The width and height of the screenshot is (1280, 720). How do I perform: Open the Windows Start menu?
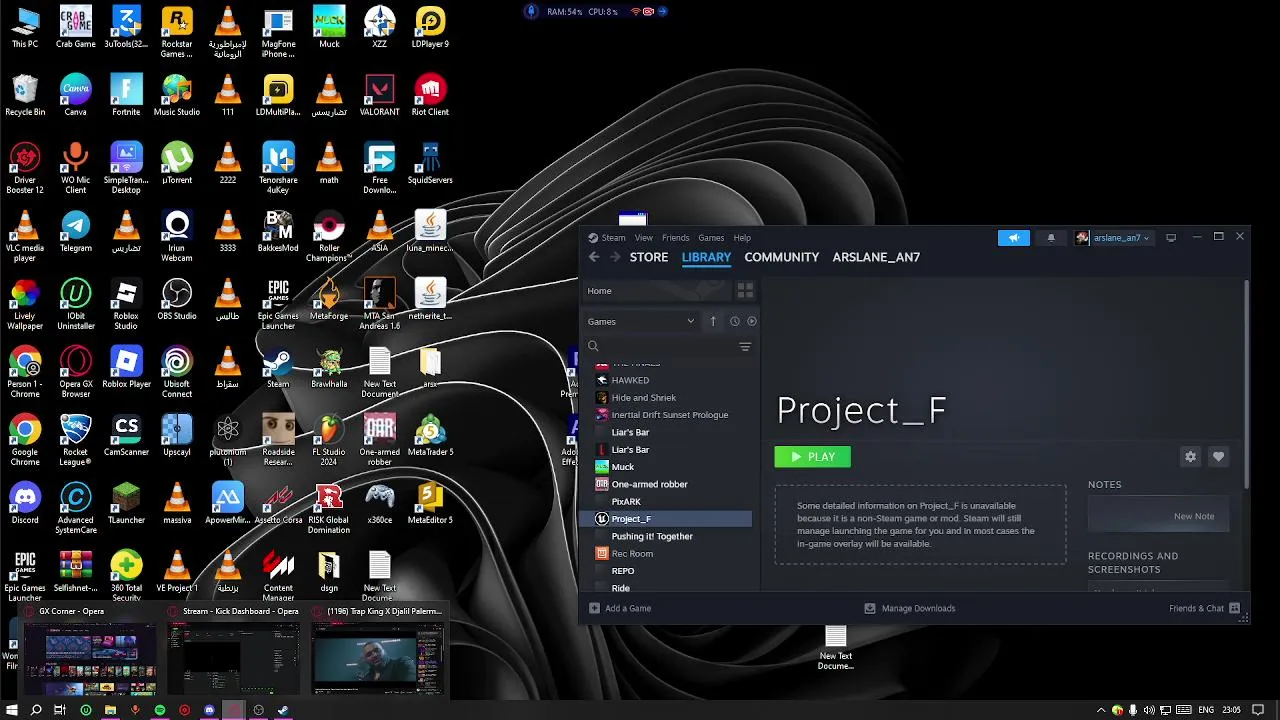12,710
